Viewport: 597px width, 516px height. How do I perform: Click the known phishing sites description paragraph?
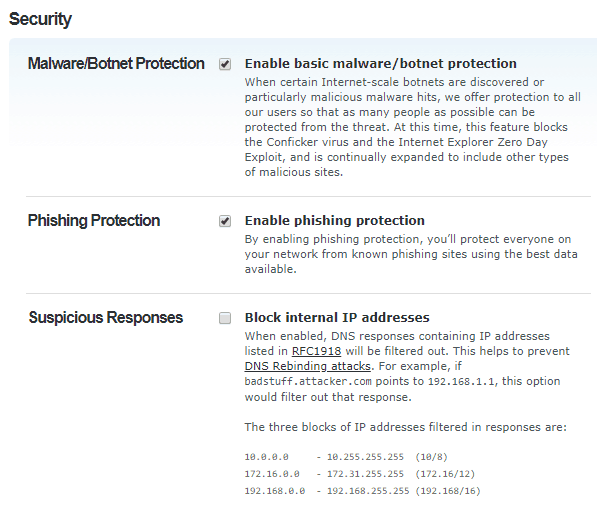tap(411, 254)
